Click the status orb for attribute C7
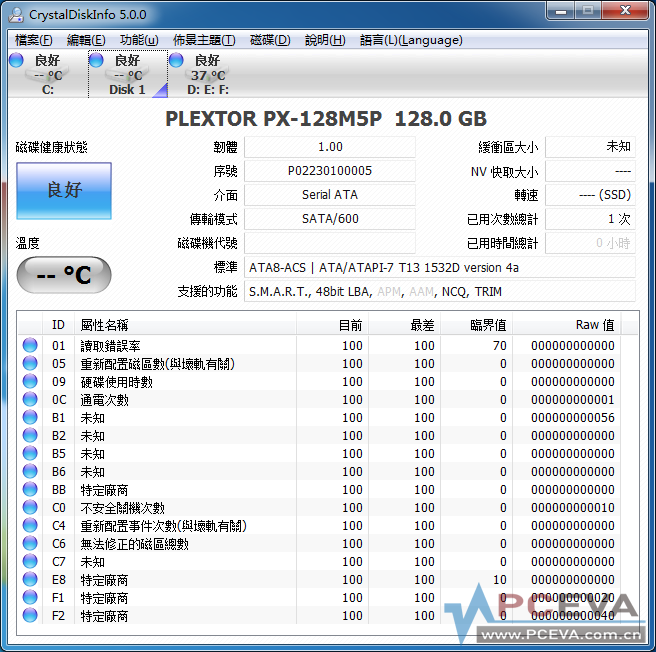656x652 pixels. click(30, 561)
